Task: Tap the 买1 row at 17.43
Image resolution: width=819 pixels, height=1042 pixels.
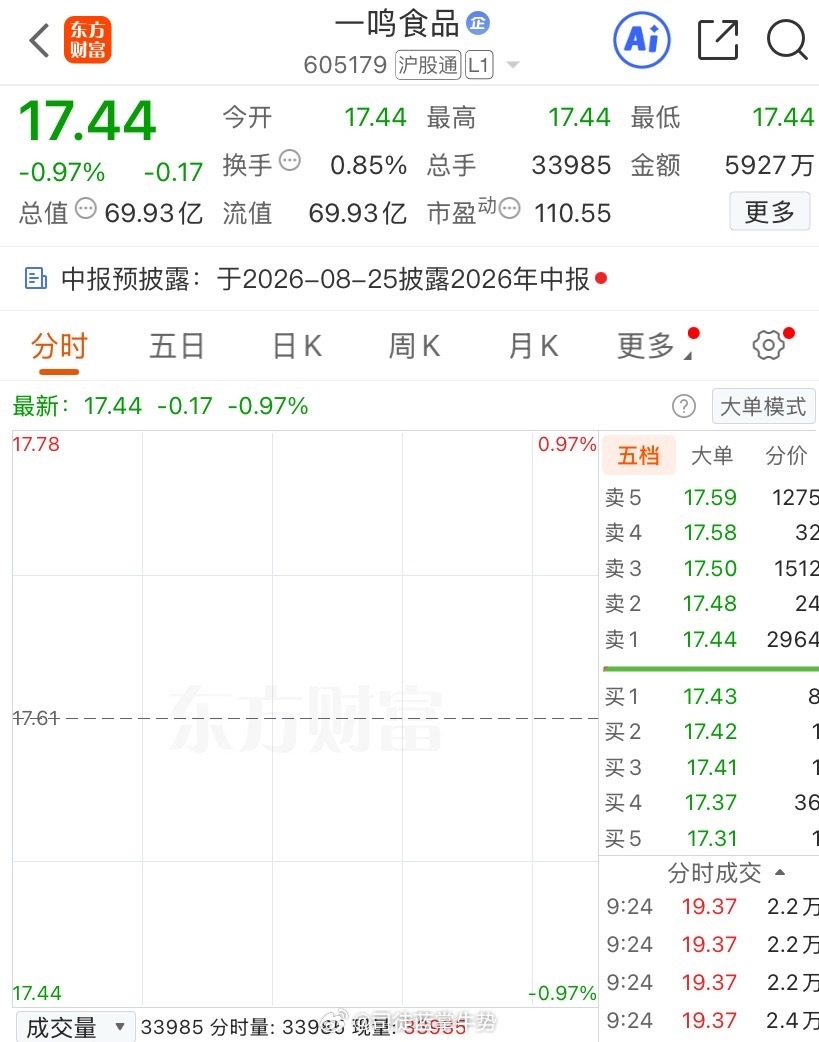Action: (711, 696)
